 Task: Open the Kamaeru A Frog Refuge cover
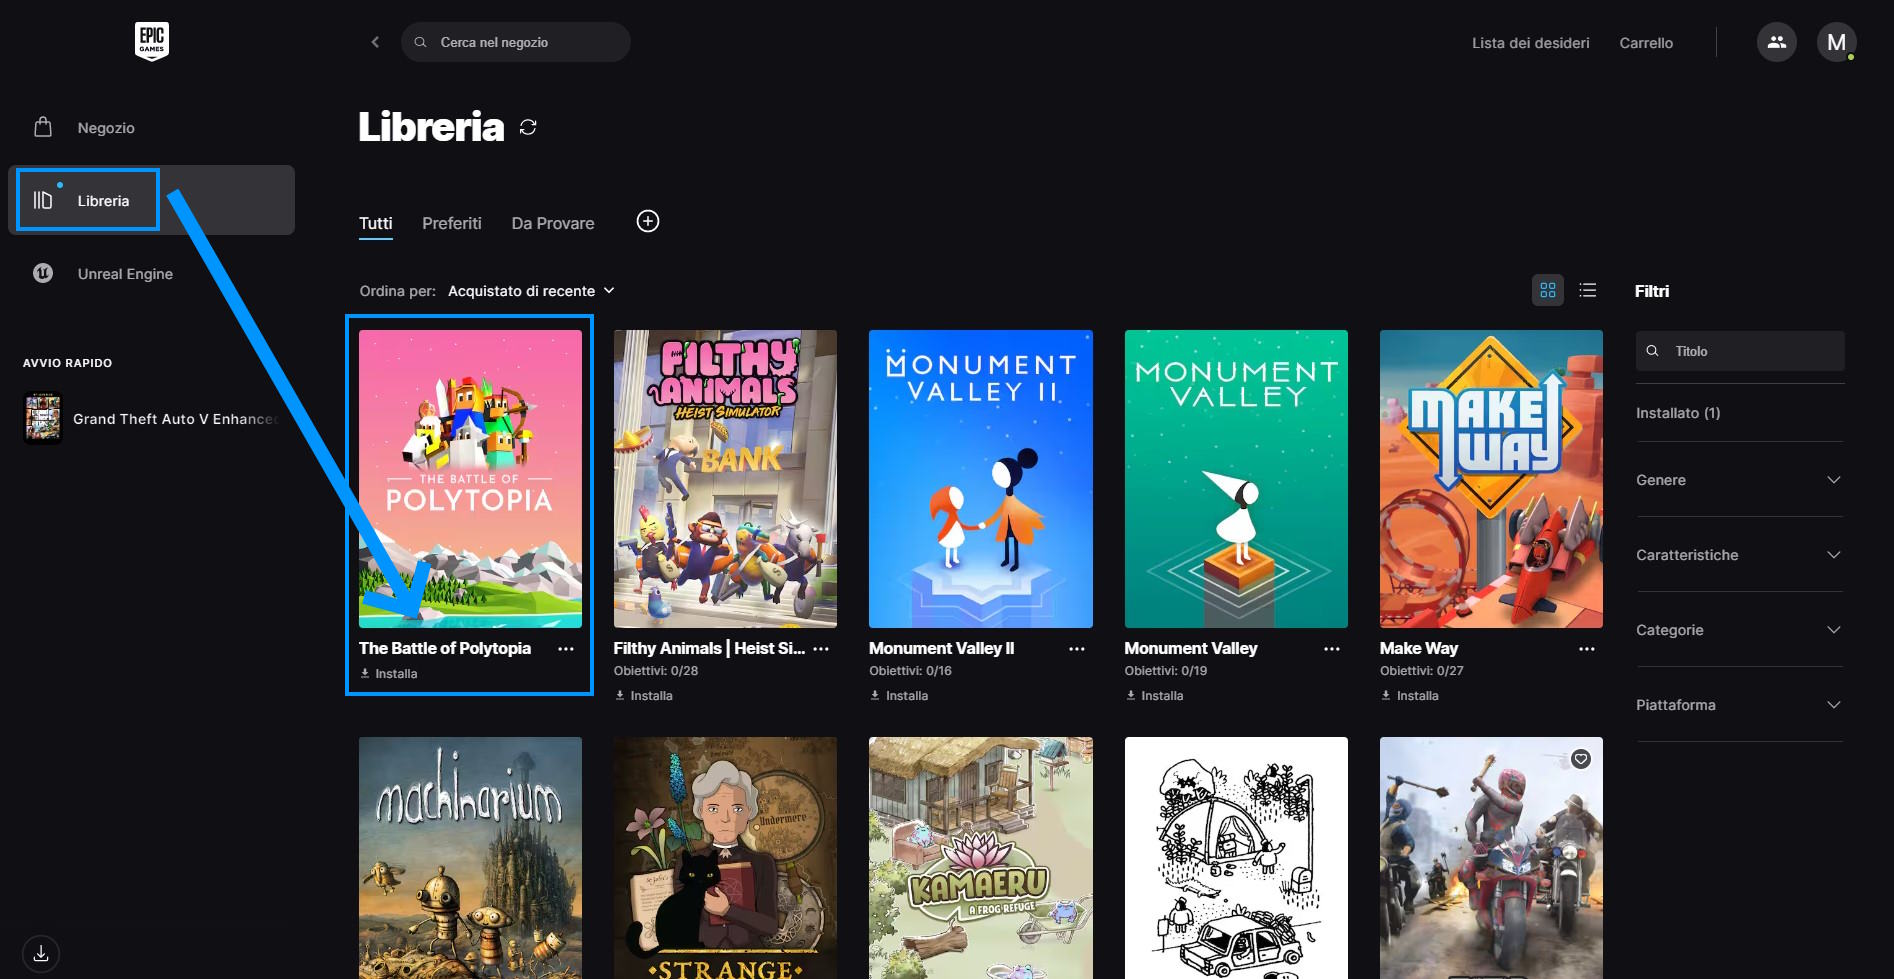pos(981,858)
